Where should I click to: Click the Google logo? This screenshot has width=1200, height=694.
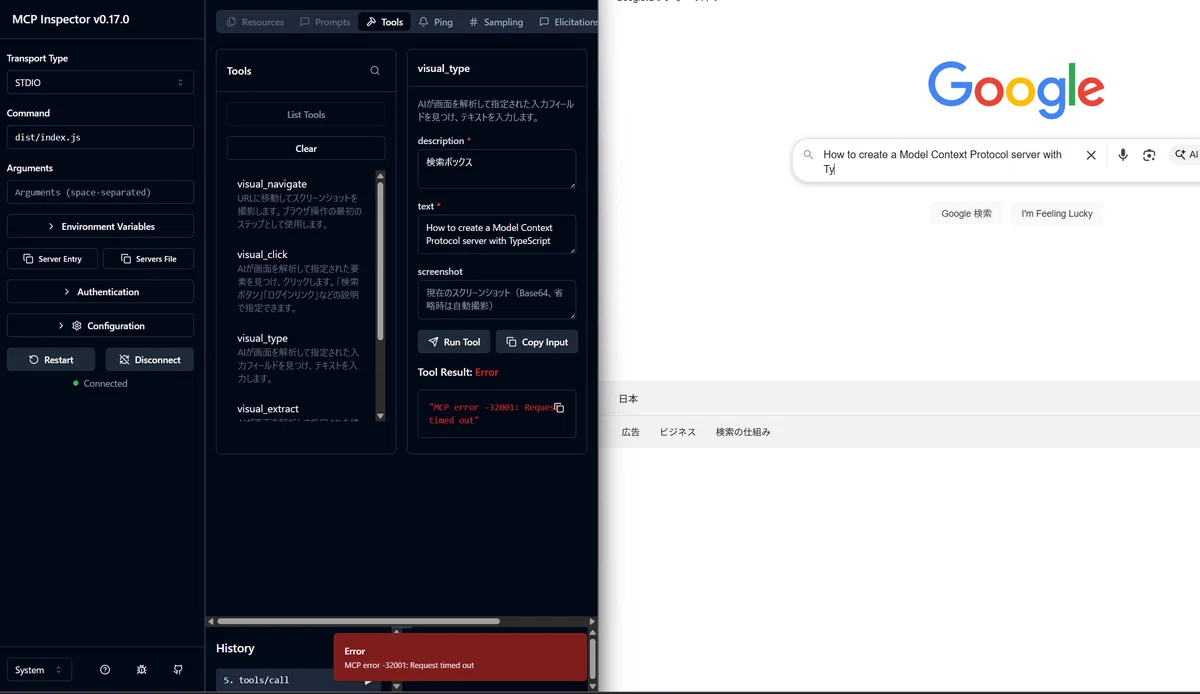point(1016,91)
